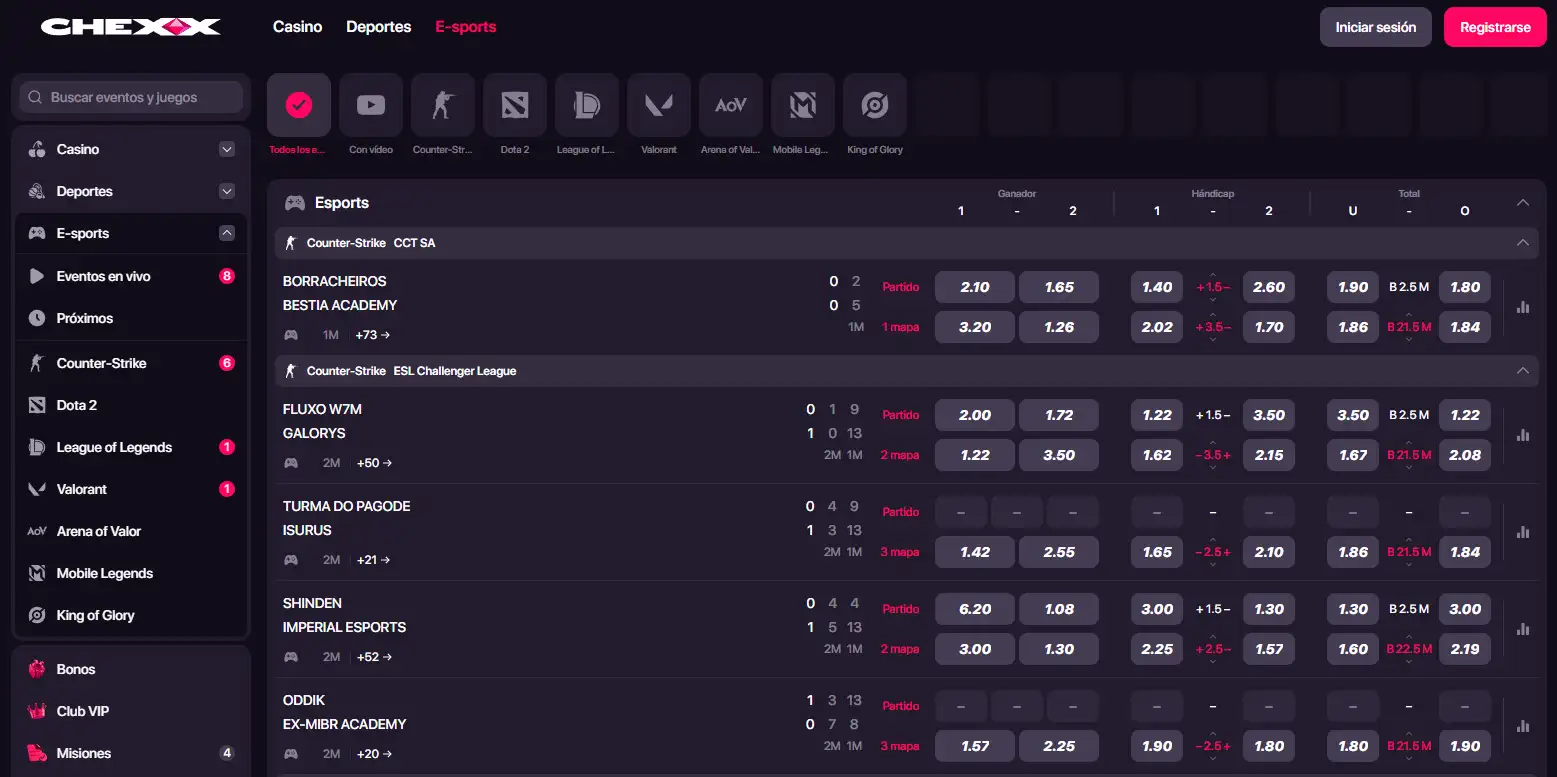Open statistics icon for Fluxo W7M vs Galorys
Image resolution: width=1557 pixels, height=777 pixels.
1523,435
